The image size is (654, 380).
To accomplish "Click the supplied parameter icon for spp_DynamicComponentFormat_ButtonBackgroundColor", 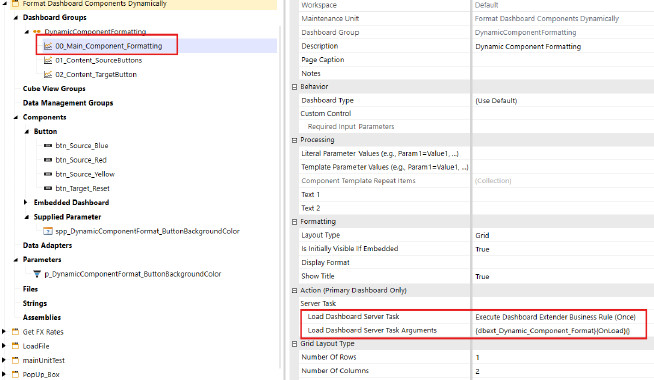I will [48, 231].
